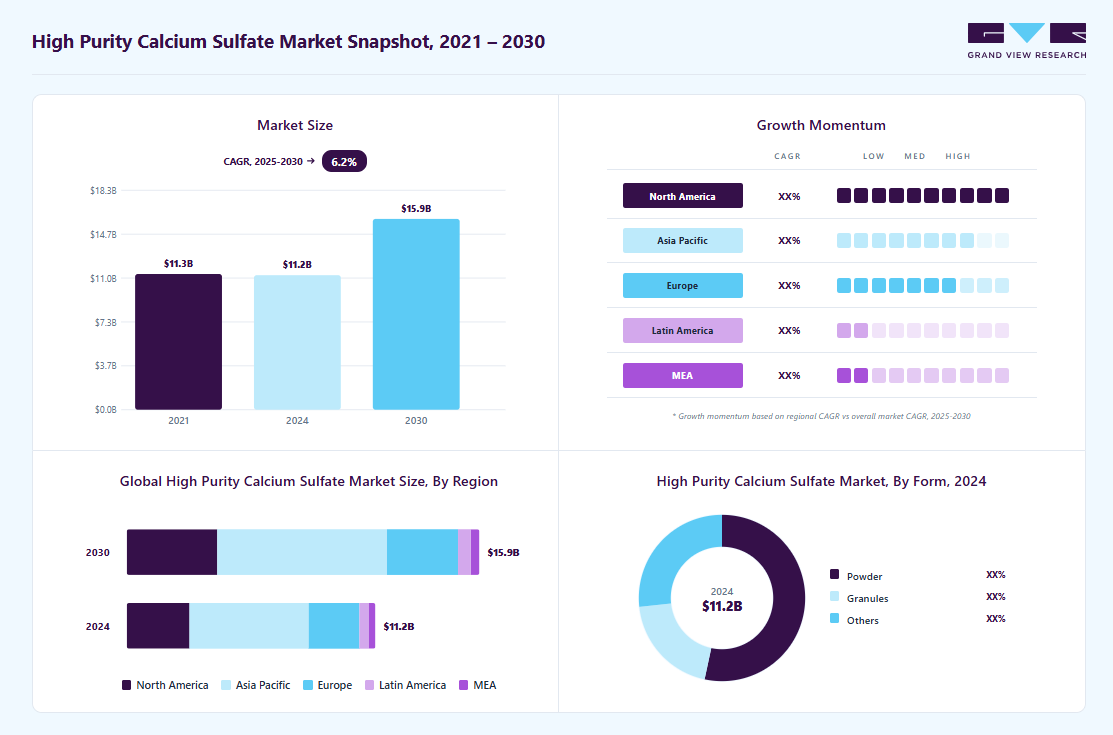Click Asia Pacific legend swatch under region chart
The image size is (1113, 735).
(x=226, y=685)
